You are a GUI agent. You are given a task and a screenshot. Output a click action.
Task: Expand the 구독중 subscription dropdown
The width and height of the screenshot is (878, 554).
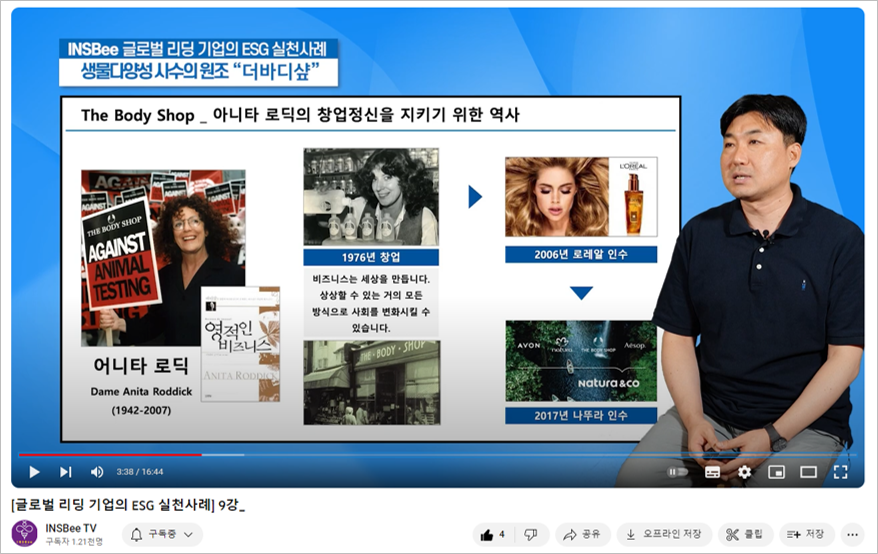162,534
